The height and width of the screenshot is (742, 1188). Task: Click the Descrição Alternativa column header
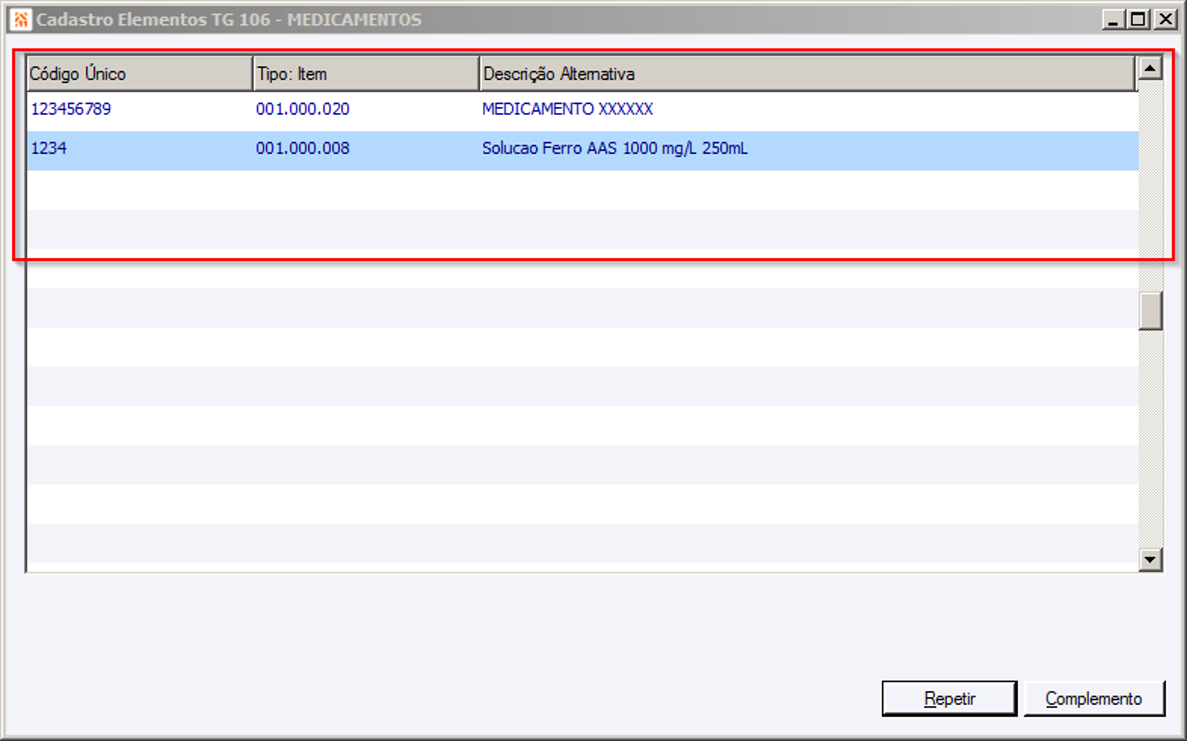click(808, 74)
